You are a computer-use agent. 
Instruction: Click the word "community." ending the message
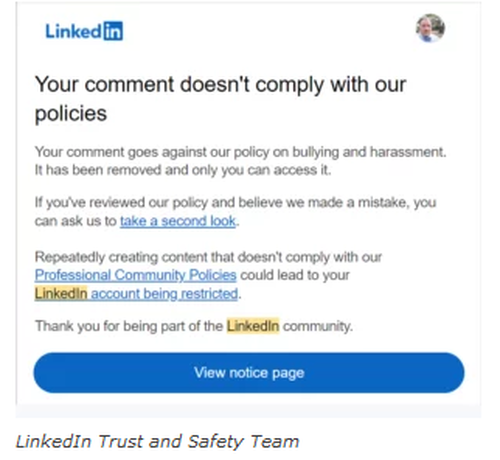click(318, 326)
